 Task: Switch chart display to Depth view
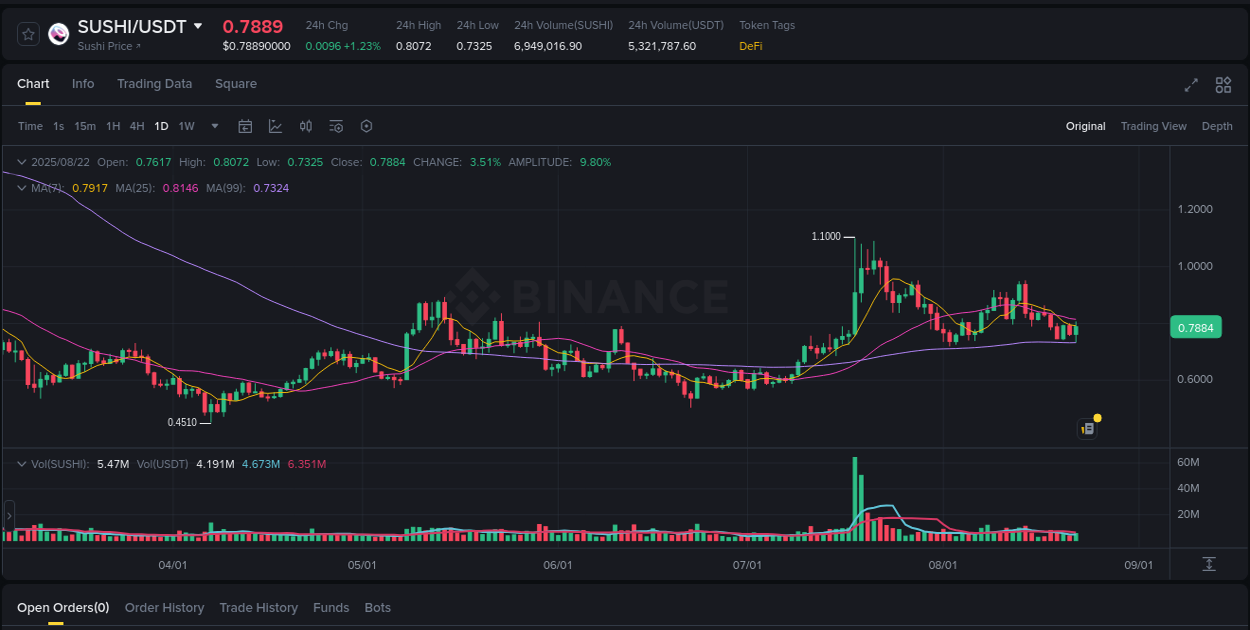1217,126
